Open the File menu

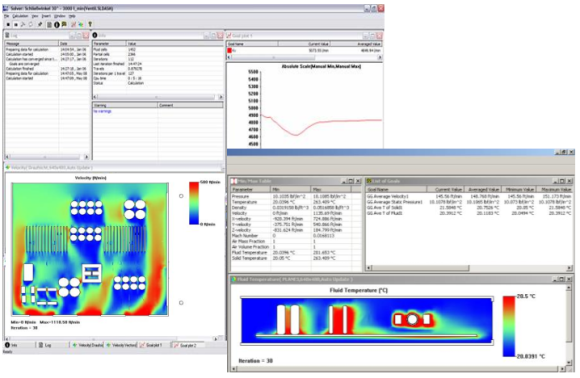point(6,16)
